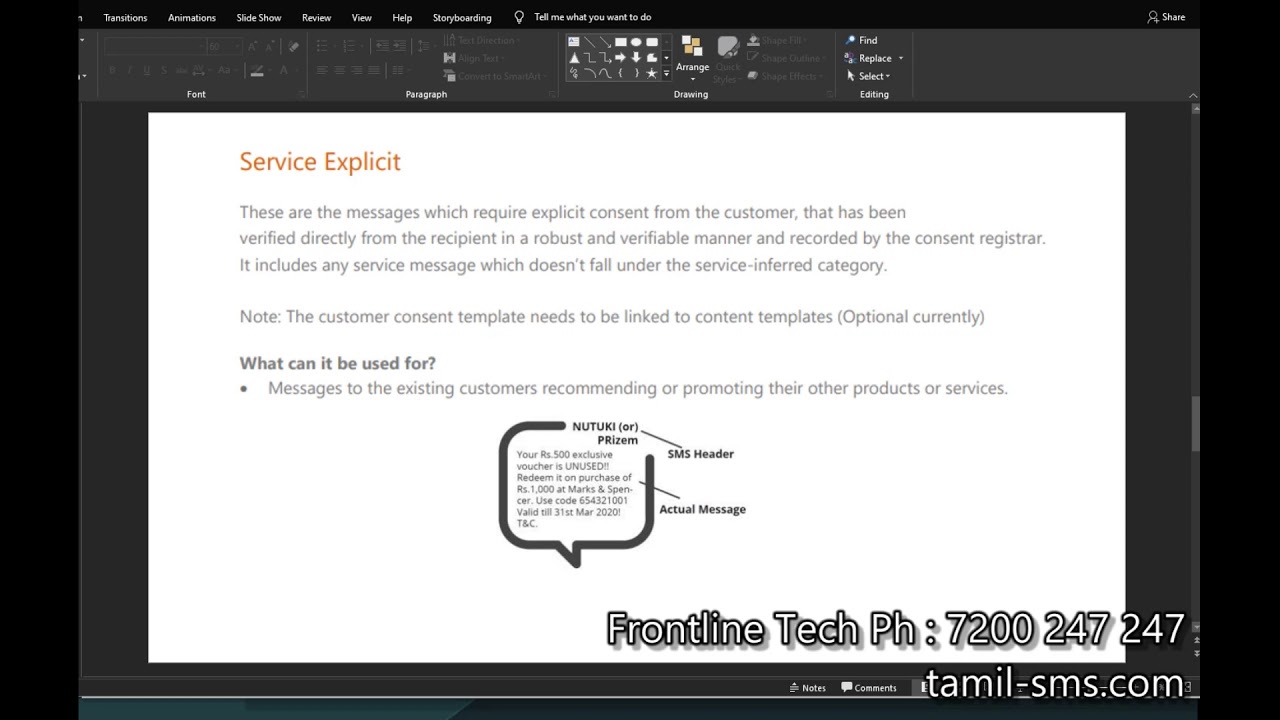Pick the five-point star shape

[x=652, y=74]
